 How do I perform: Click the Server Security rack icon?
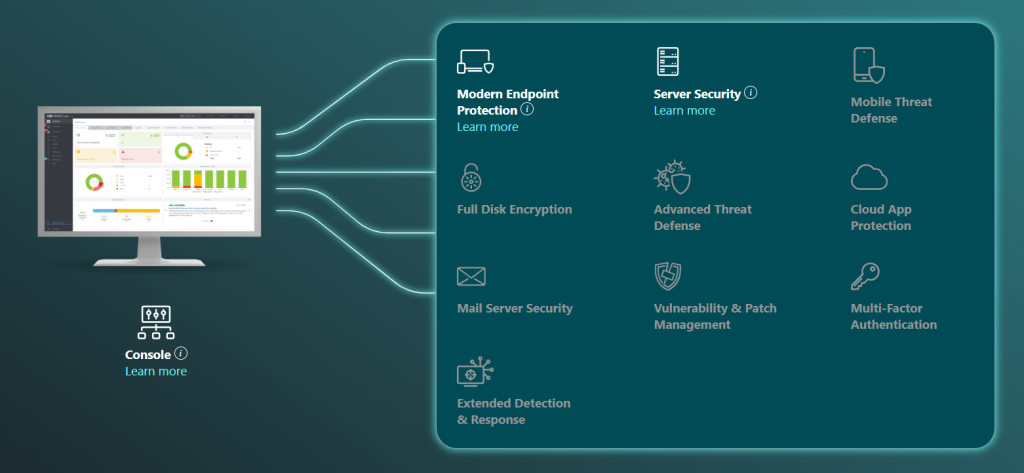pos(669,62)
